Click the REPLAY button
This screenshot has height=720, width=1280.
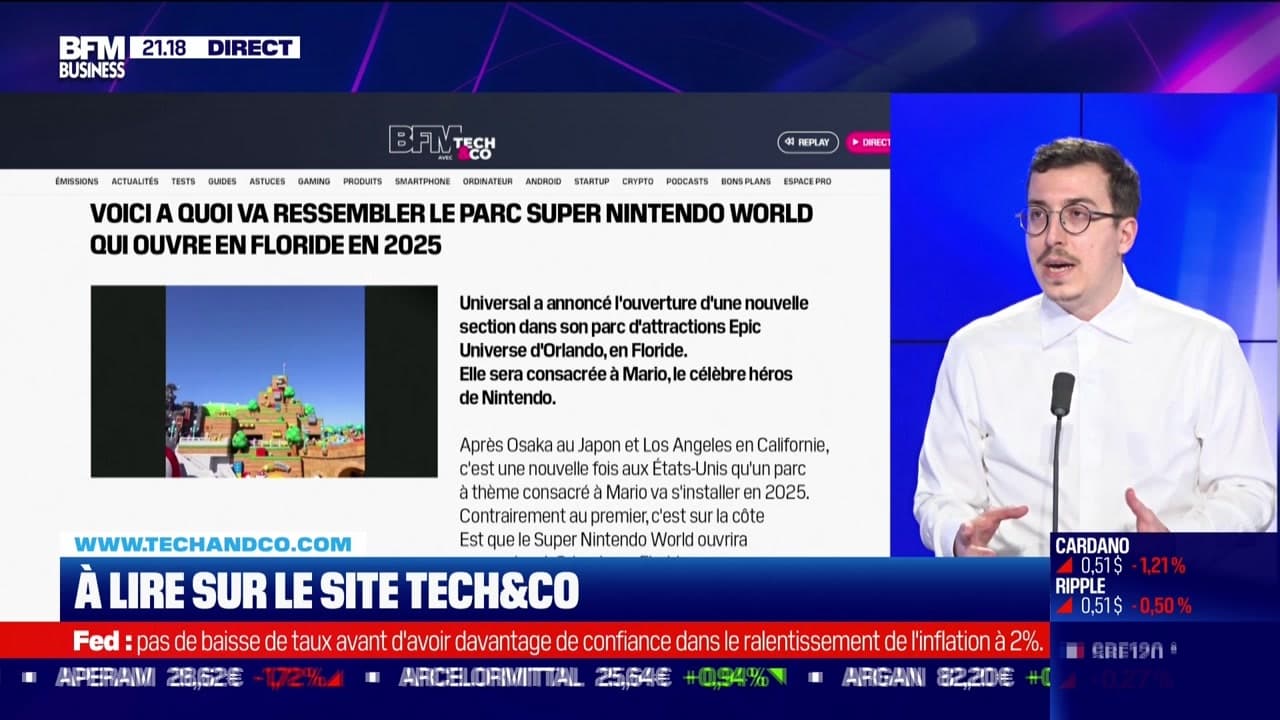[x=808, y=143]
